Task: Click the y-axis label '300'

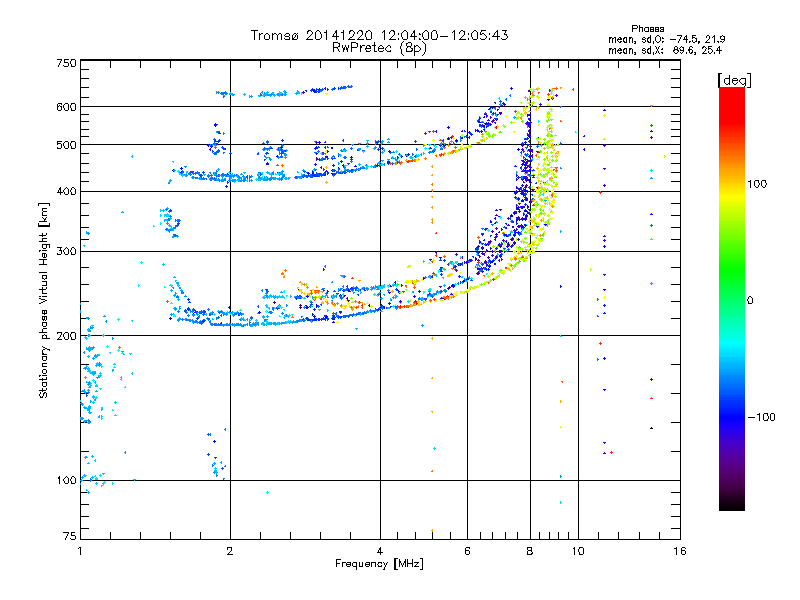Action: click(x=66, y=252)
